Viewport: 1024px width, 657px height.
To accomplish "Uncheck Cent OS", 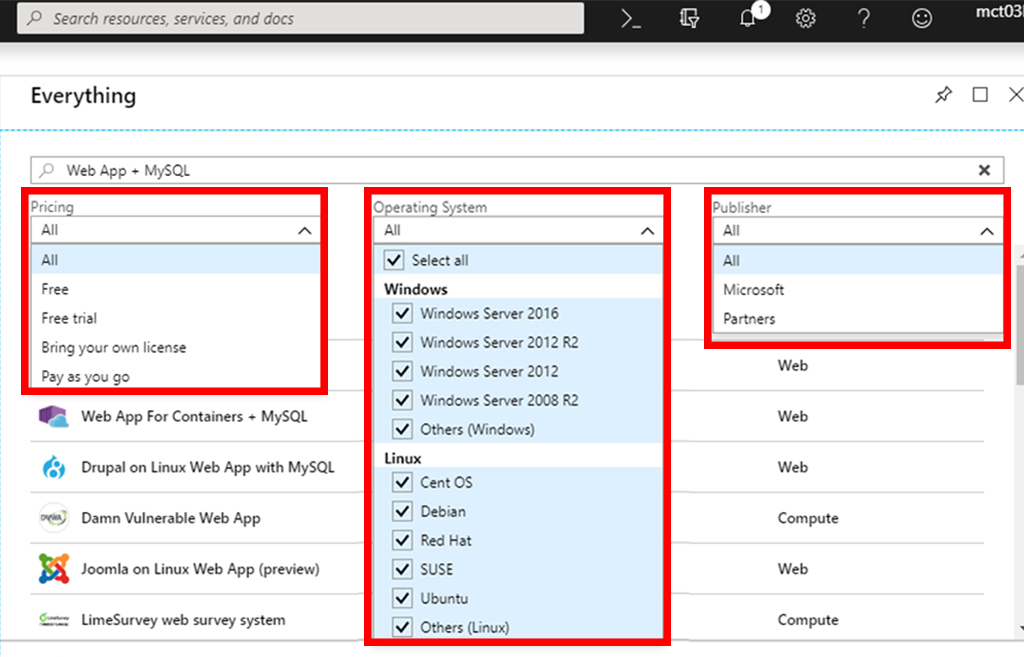I will pos(402,483).
